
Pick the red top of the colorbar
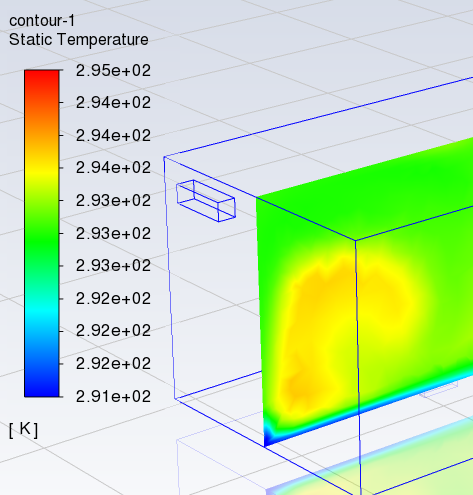click(42, 77)
